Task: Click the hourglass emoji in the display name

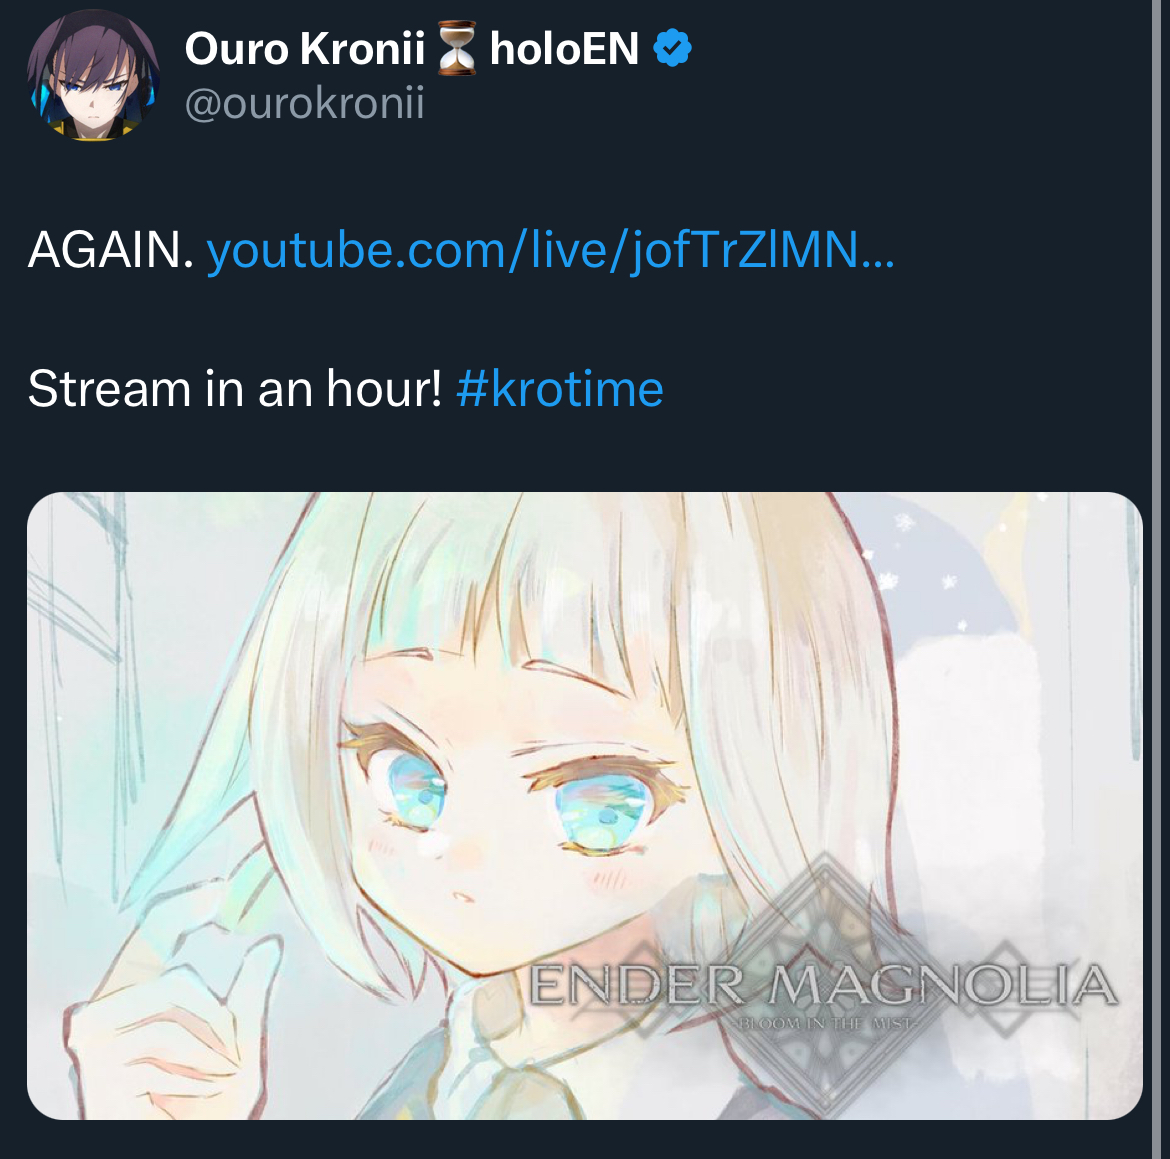Action: pos(457,49)
